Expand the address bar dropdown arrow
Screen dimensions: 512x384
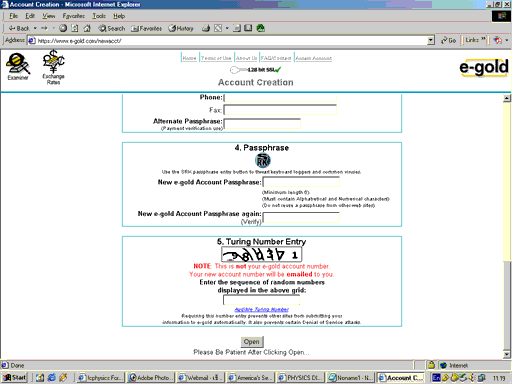pos(431,40)
